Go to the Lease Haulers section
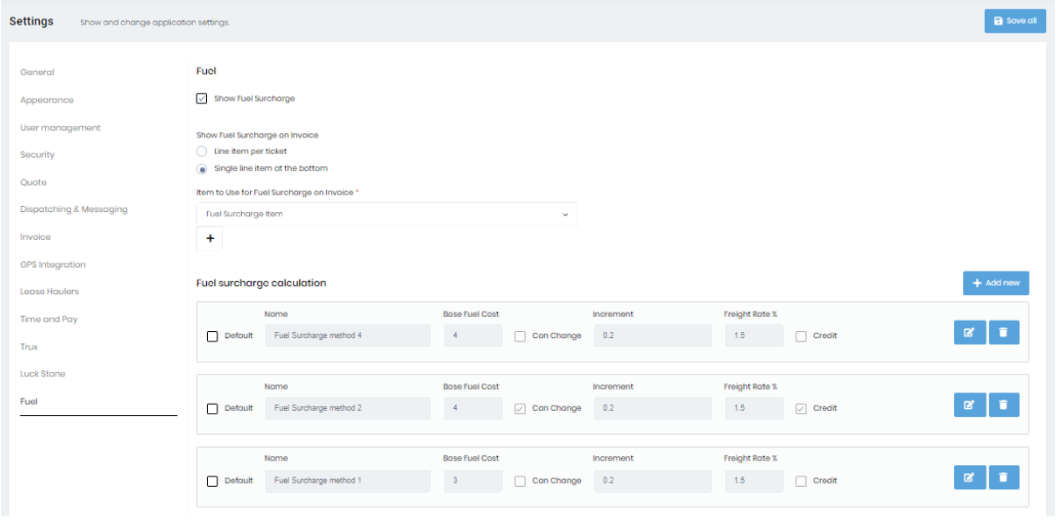The image size is (1056, 521). pyautogui.click(x=50, y=292)
